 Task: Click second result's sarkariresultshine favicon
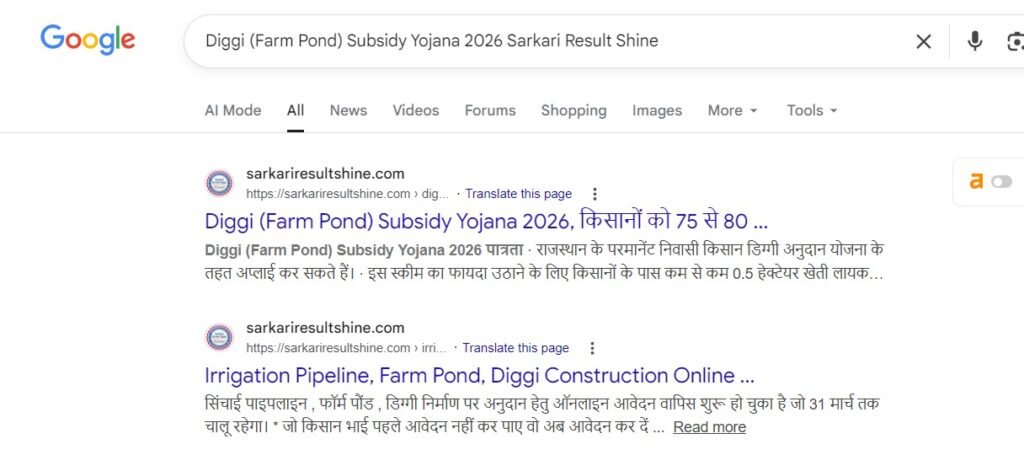tap(219, 337)
